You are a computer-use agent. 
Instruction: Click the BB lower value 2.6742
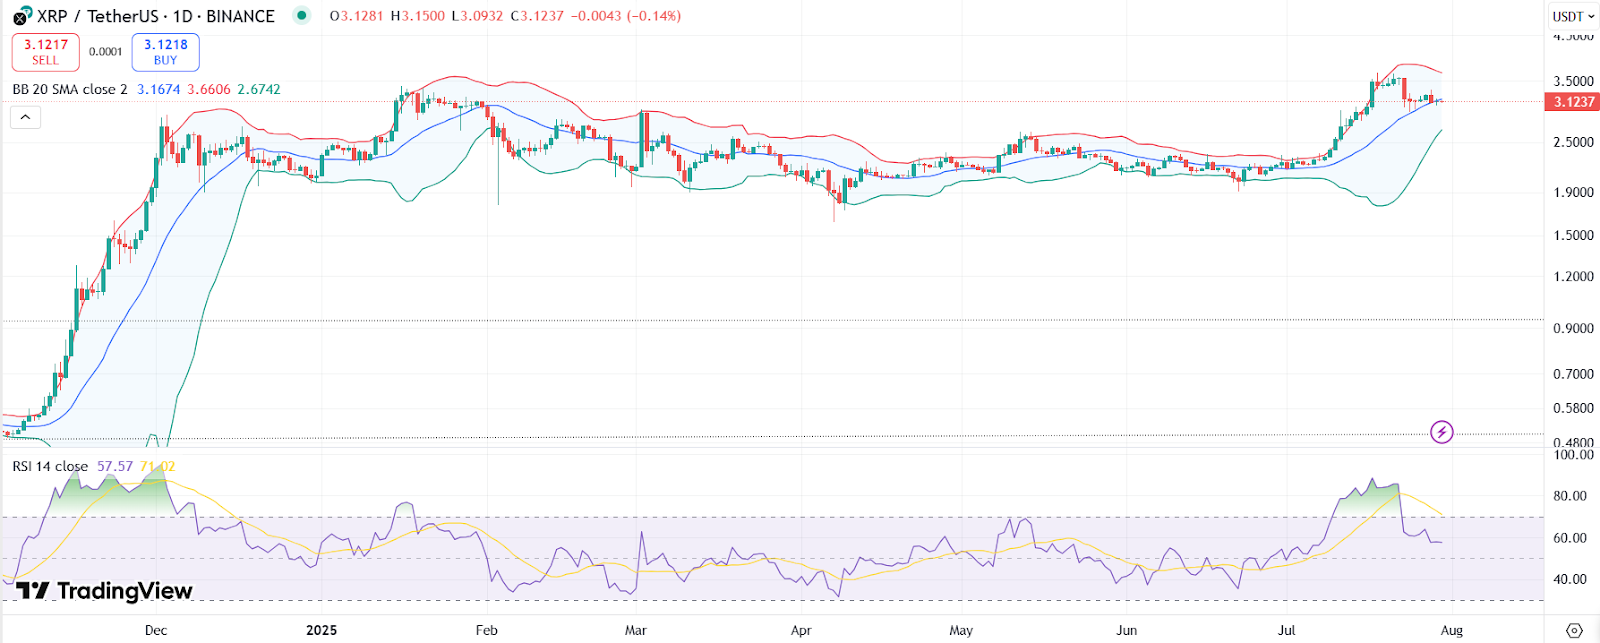pyautogui.click(x=259, y=89)
